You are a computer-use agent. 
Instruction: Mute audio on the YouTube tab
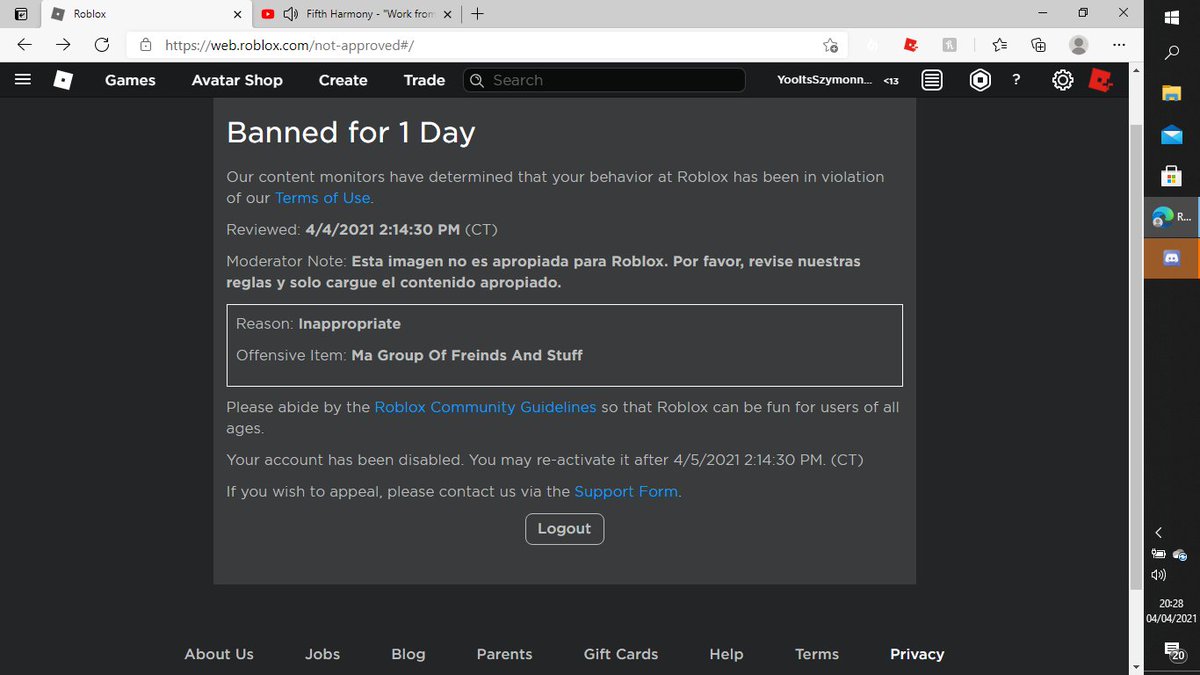pos(290,15)
